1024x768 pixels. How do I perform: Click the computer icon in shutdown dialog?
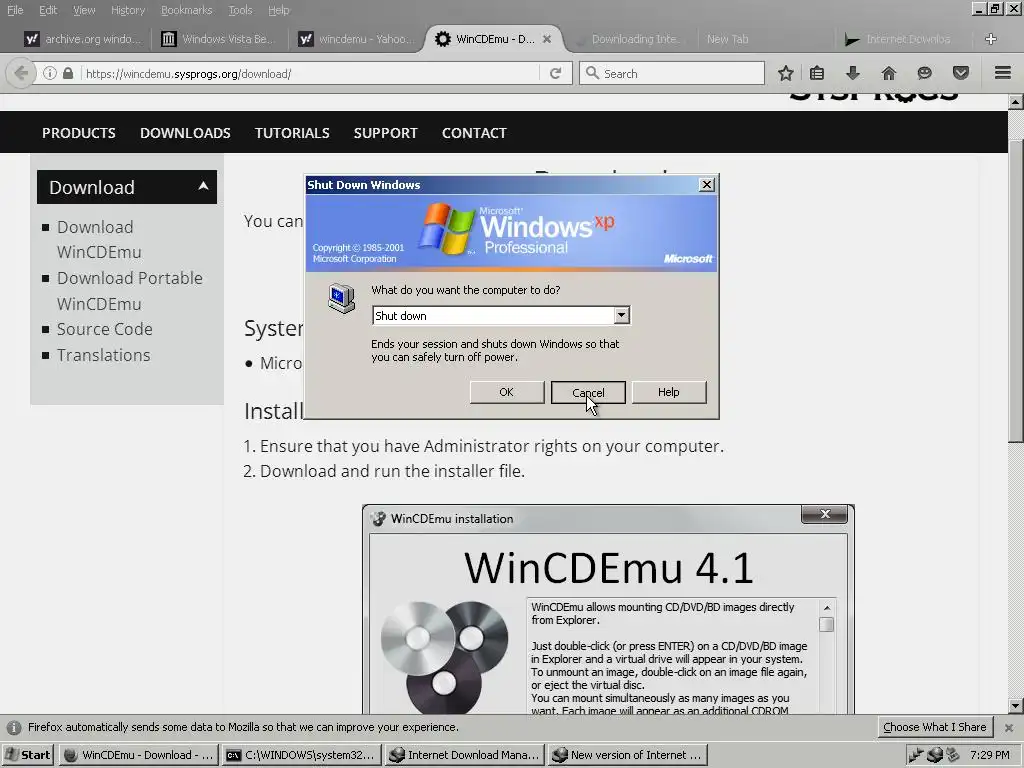tap(342, 298)
